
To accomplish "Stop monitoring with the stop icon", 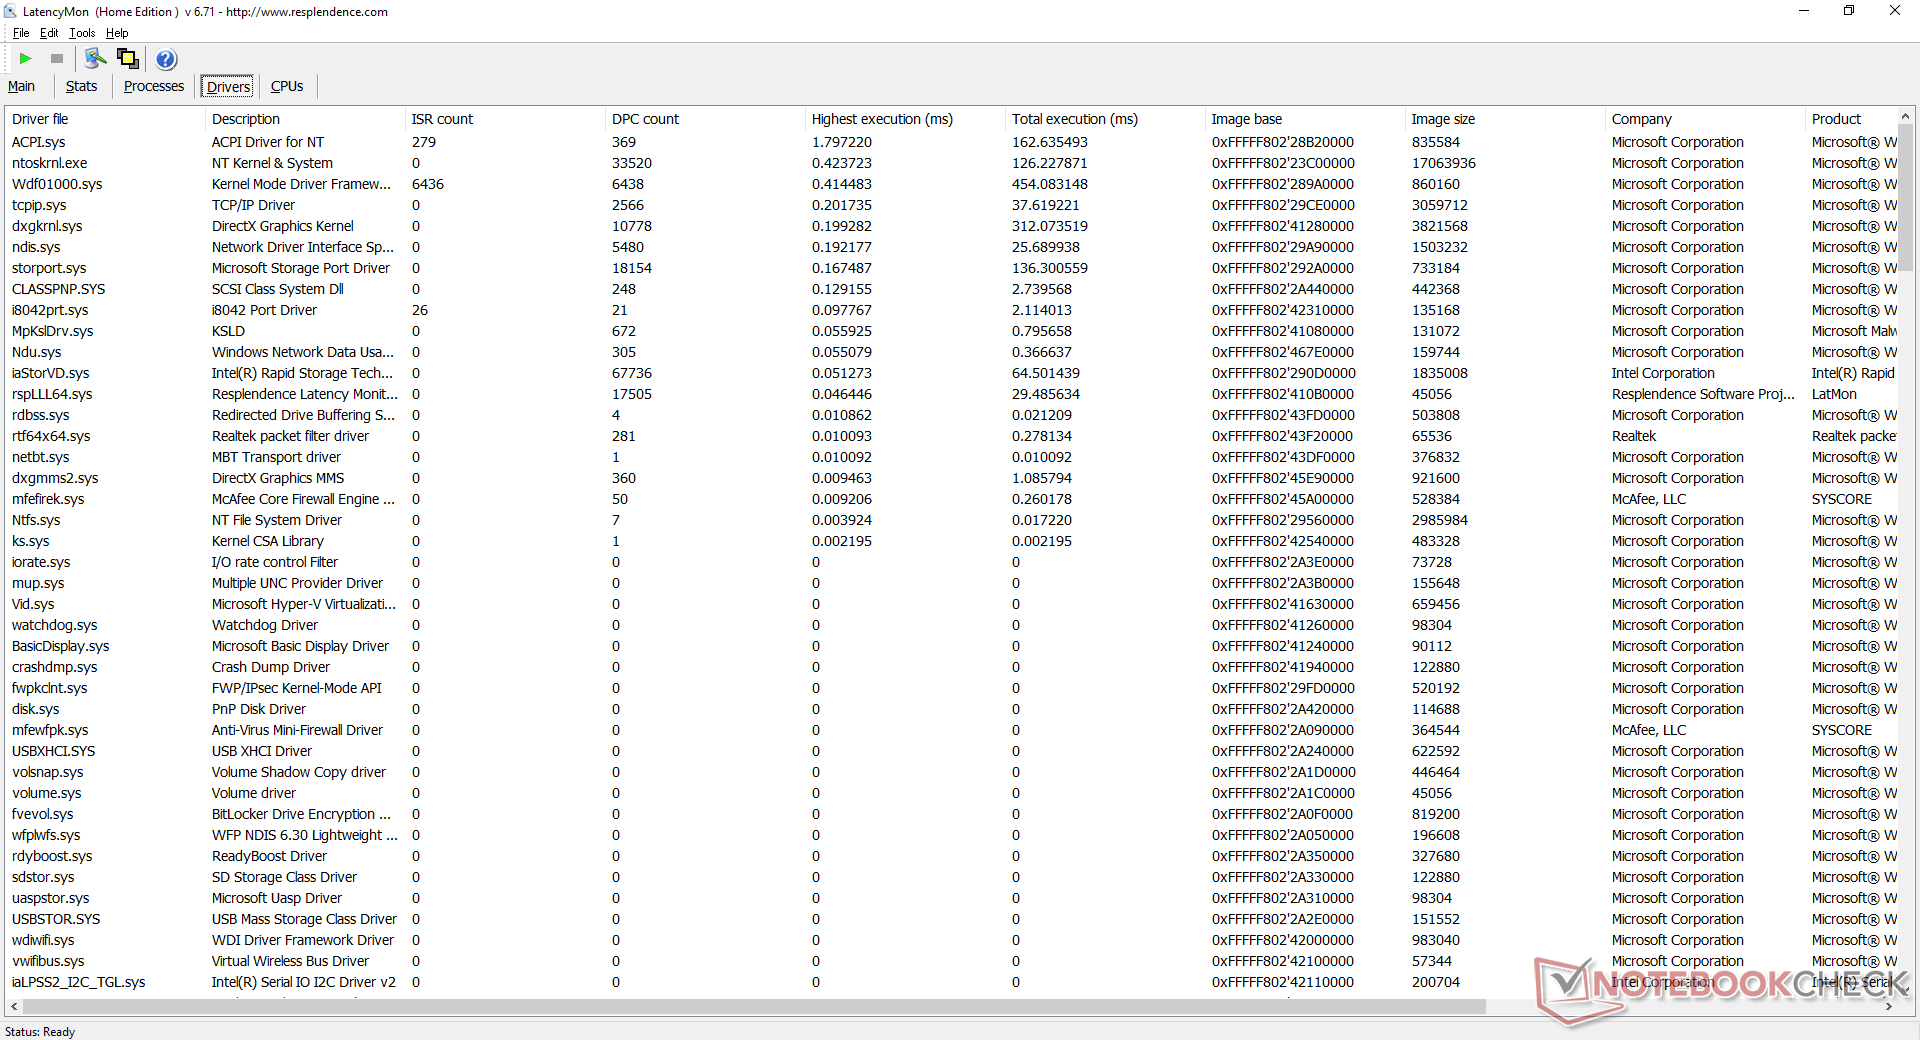I will pyautogui.click(x=57, y=59).
